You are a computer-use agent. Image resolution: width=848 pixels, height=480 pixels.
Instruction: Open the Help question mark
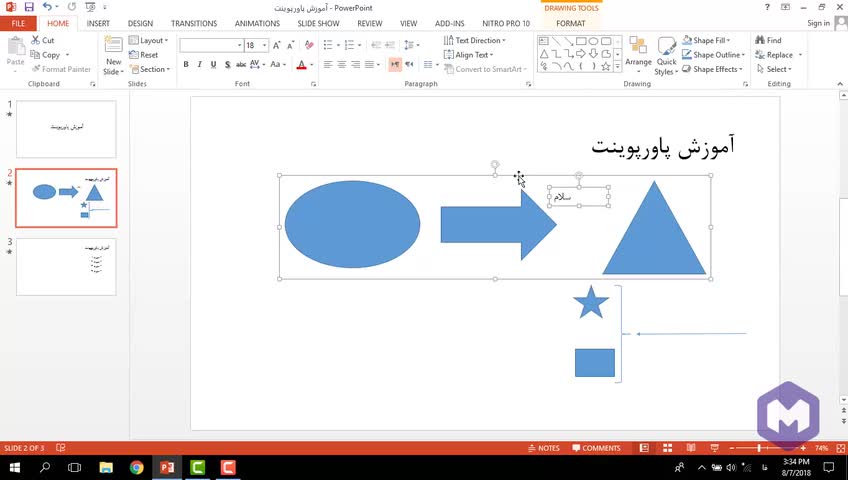(x=767, y=7)
